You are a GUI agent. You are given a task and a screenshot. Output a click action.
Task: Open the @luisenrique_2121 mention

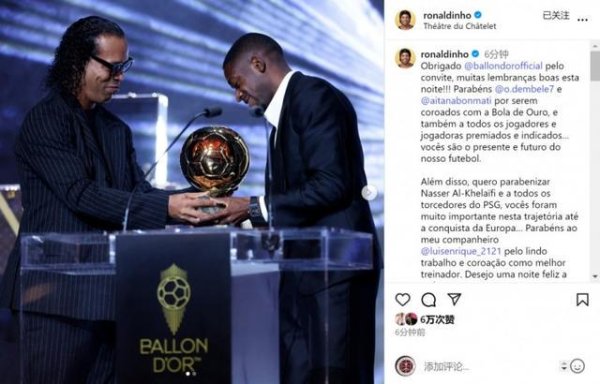[461, 251]
